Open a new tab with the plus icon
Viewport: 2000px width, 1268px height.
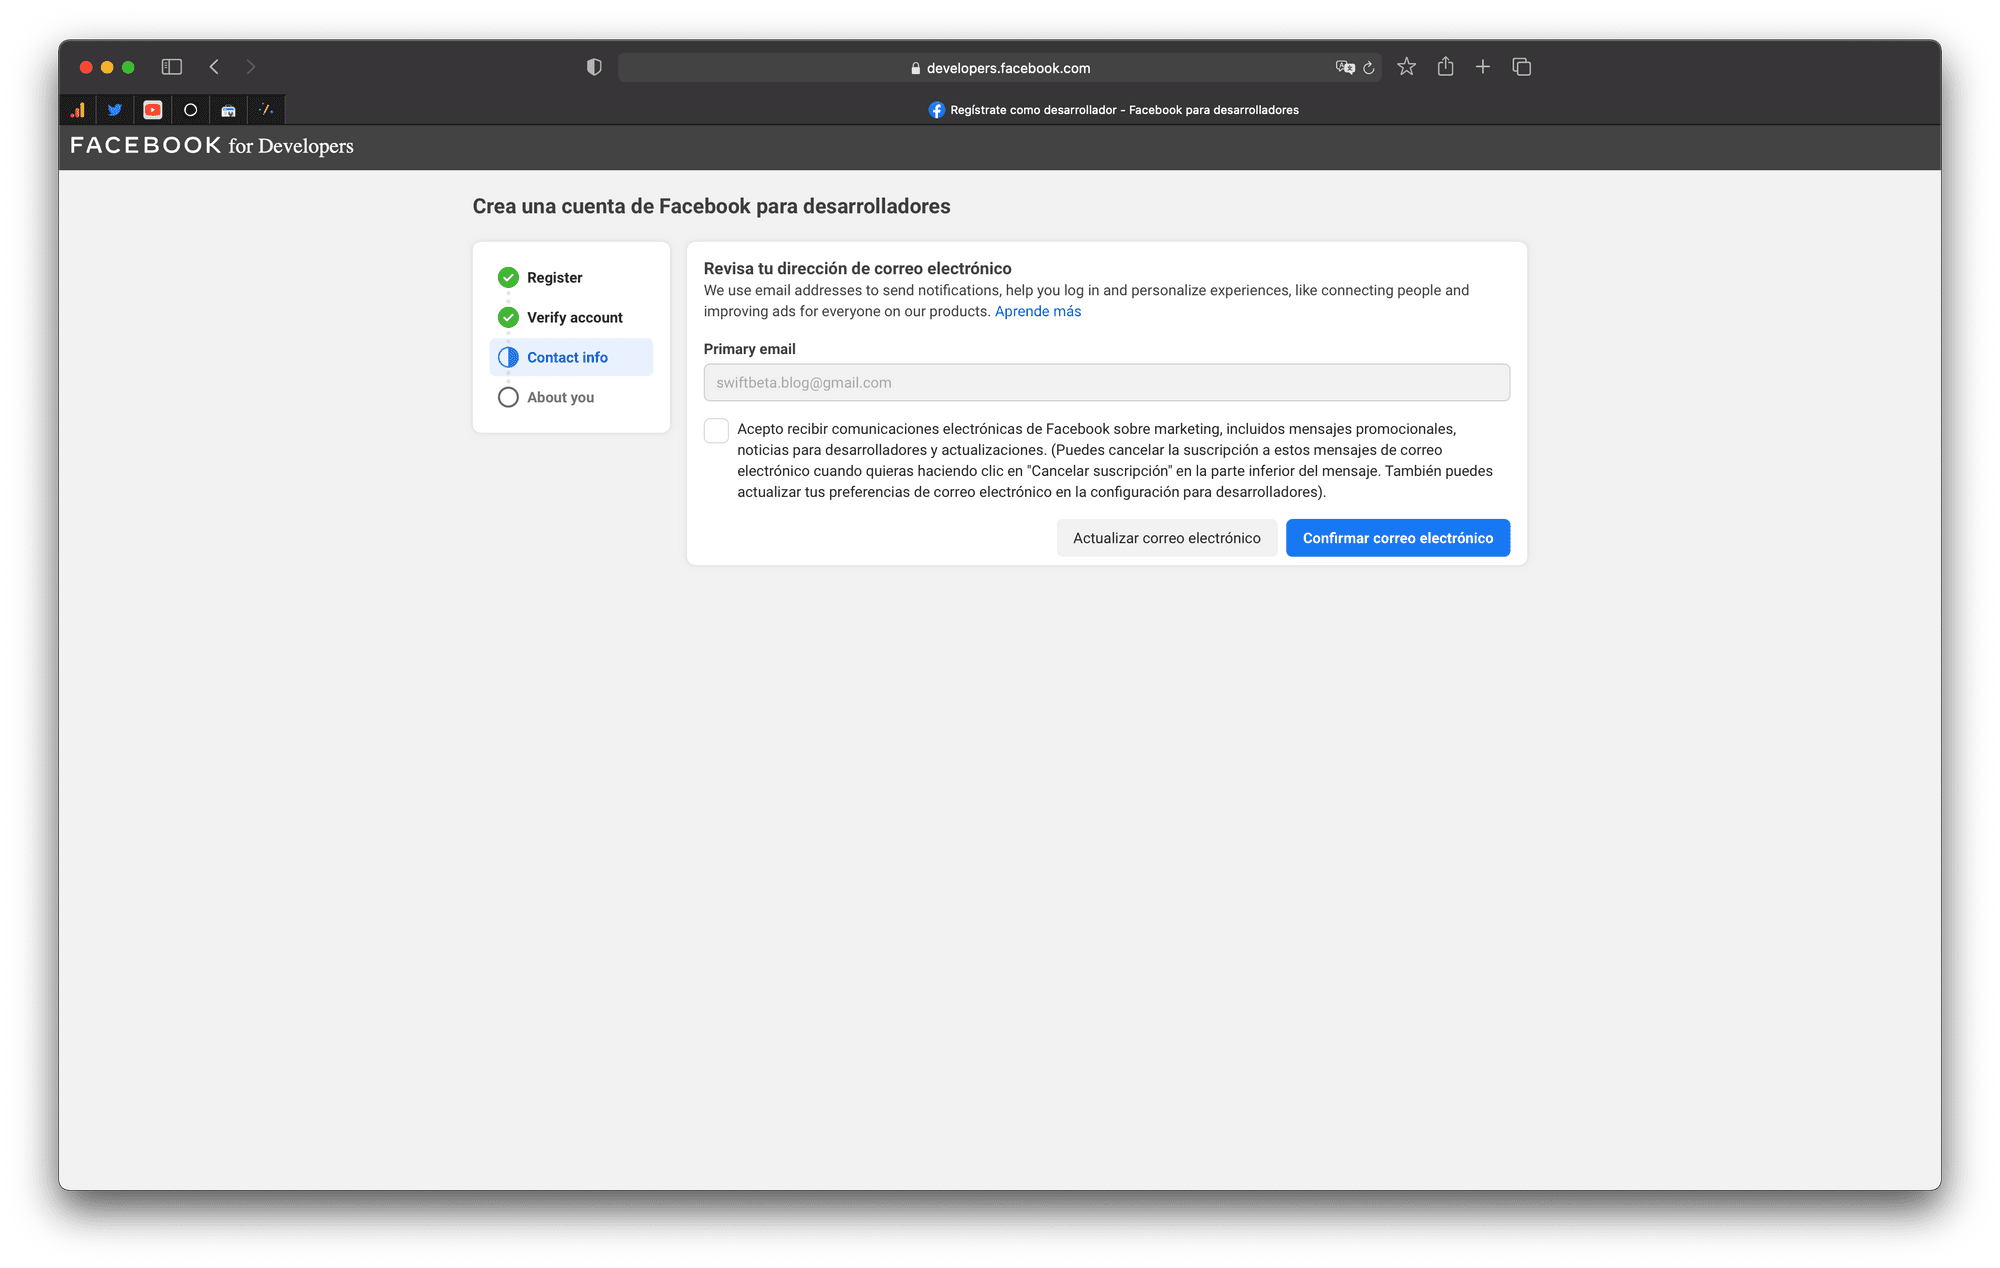[1483, 67]
